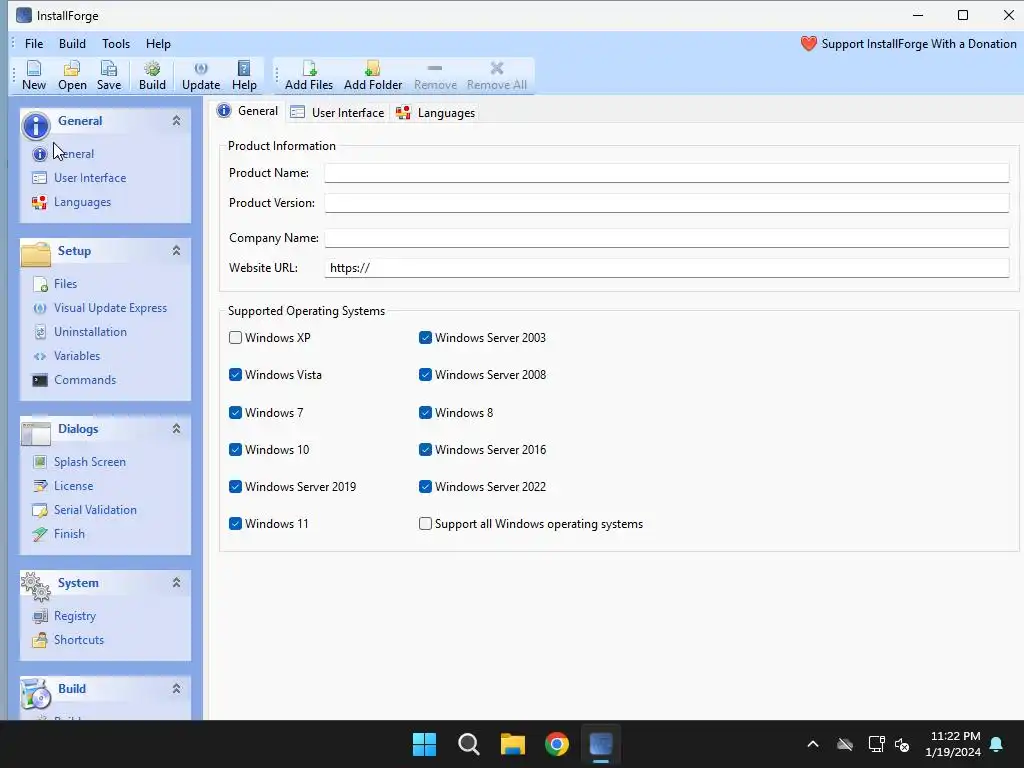Collapse the Setup sidebar section

tap(176, 251)
